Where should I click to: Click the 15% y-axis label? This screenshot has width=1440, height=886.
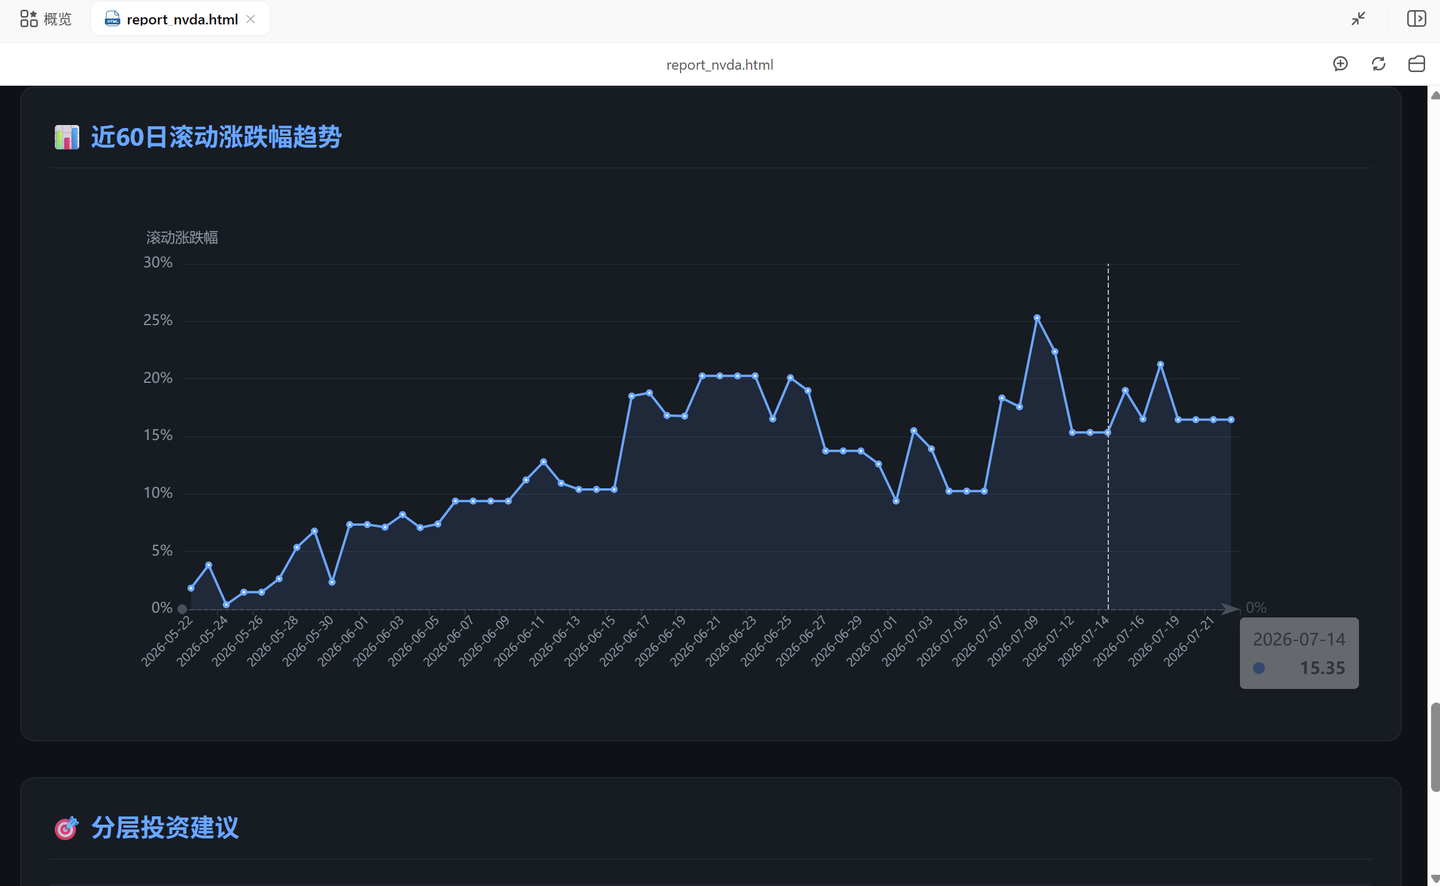click(158, 435)
